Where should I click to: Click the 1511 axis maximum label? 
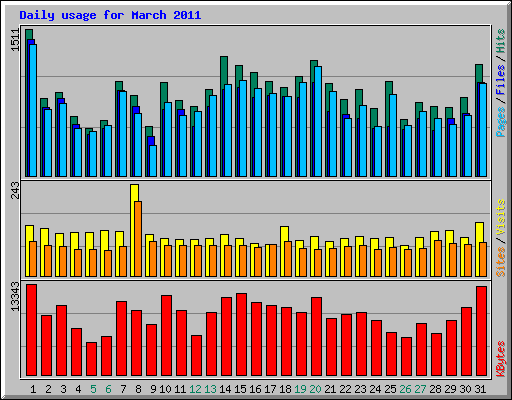[16, 40]
